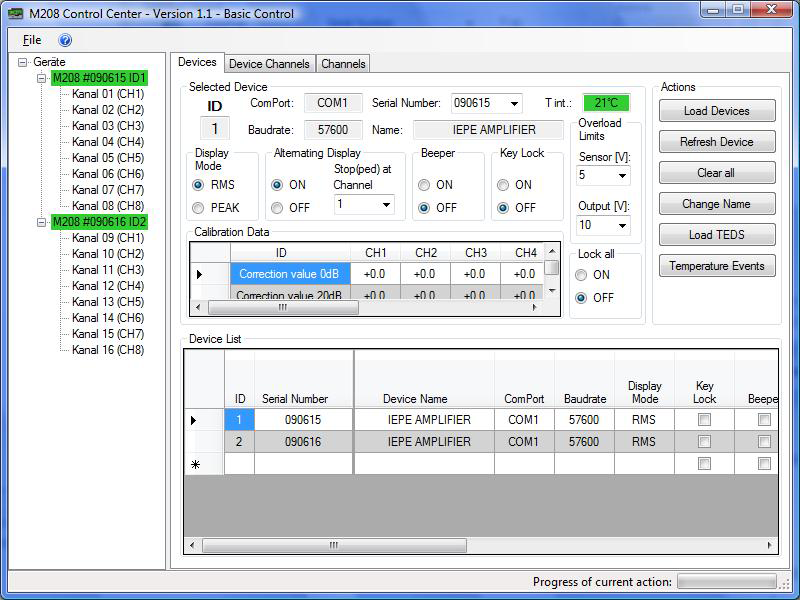Click the Baudrate field showing 57600

click(333, 130)
